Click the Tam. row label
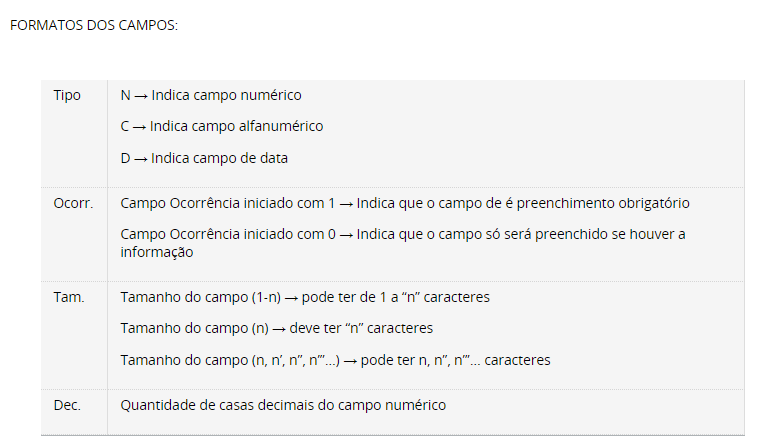The image size is (782, 447). click(x=67, y=298)
